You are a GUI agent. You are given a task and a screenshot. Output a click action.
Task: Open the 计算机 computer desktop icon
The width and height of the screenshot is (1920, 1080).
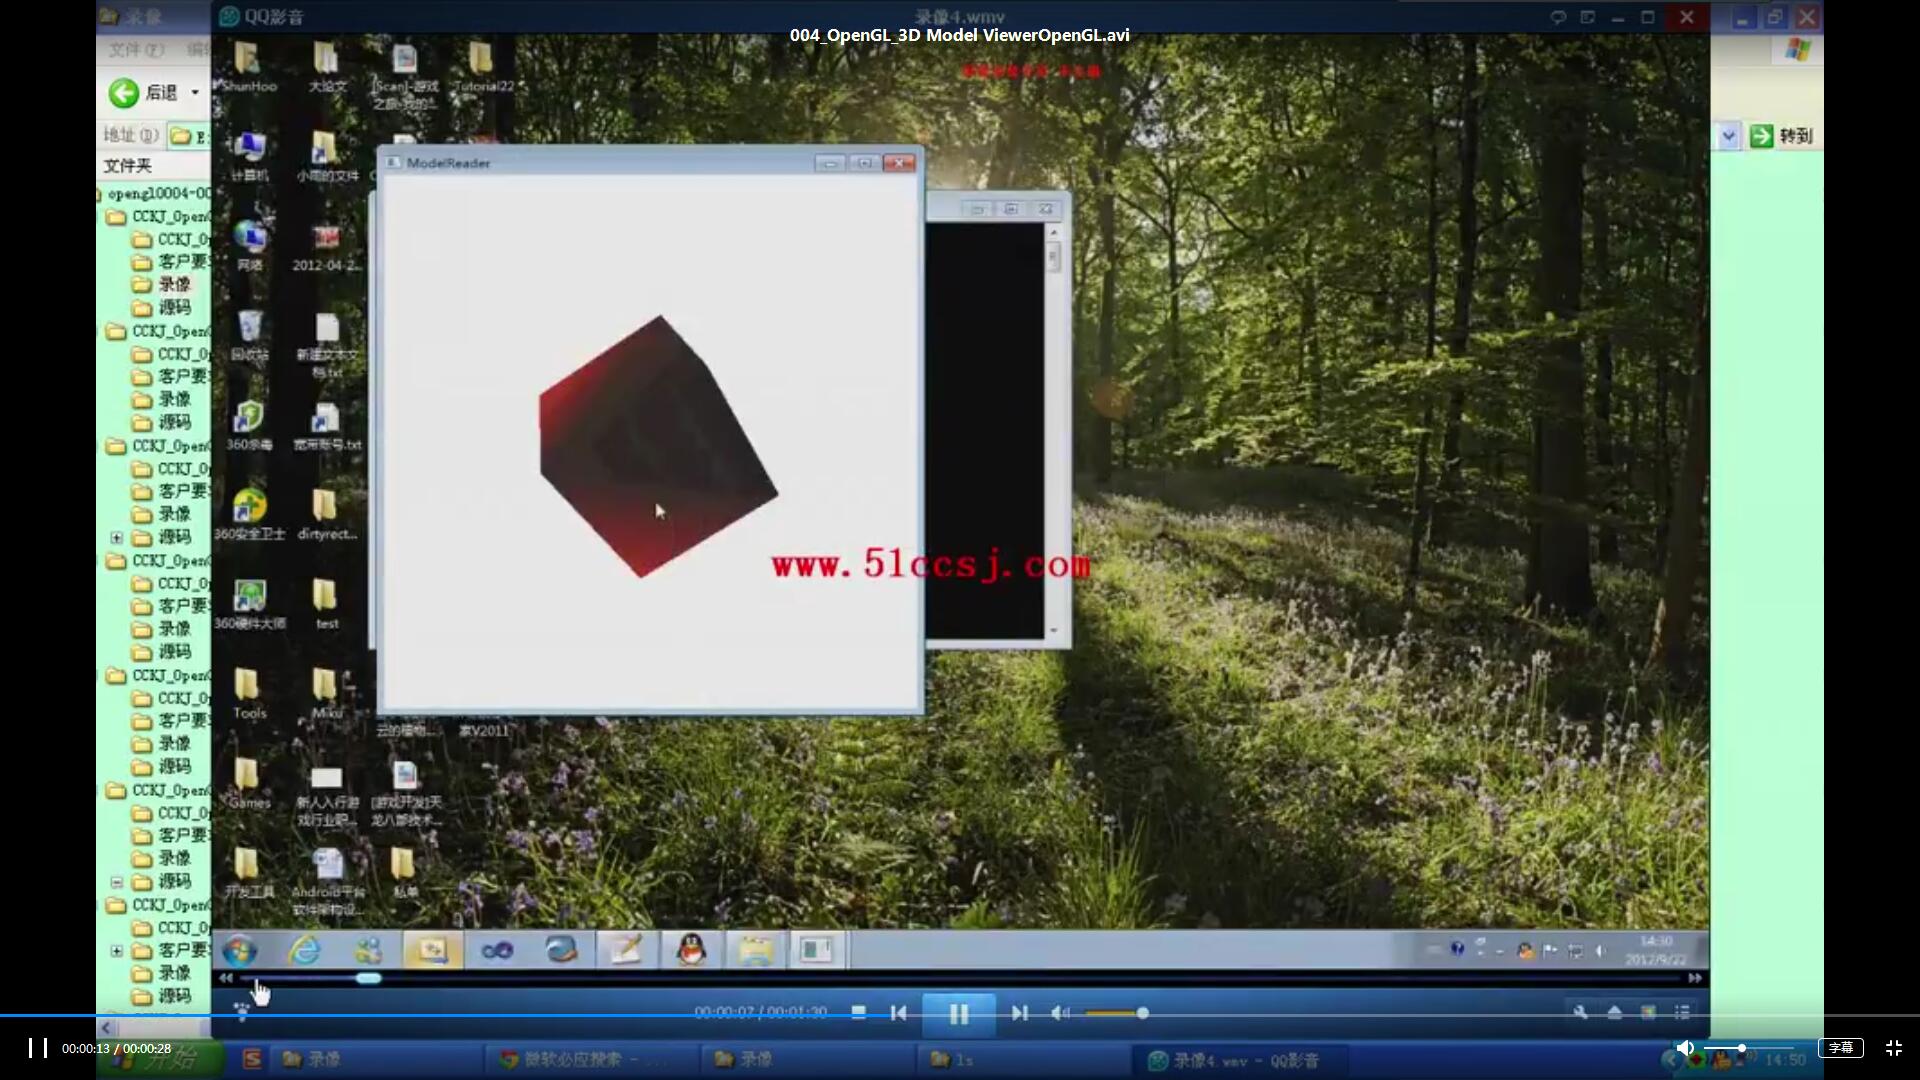(x=249, y=157)
